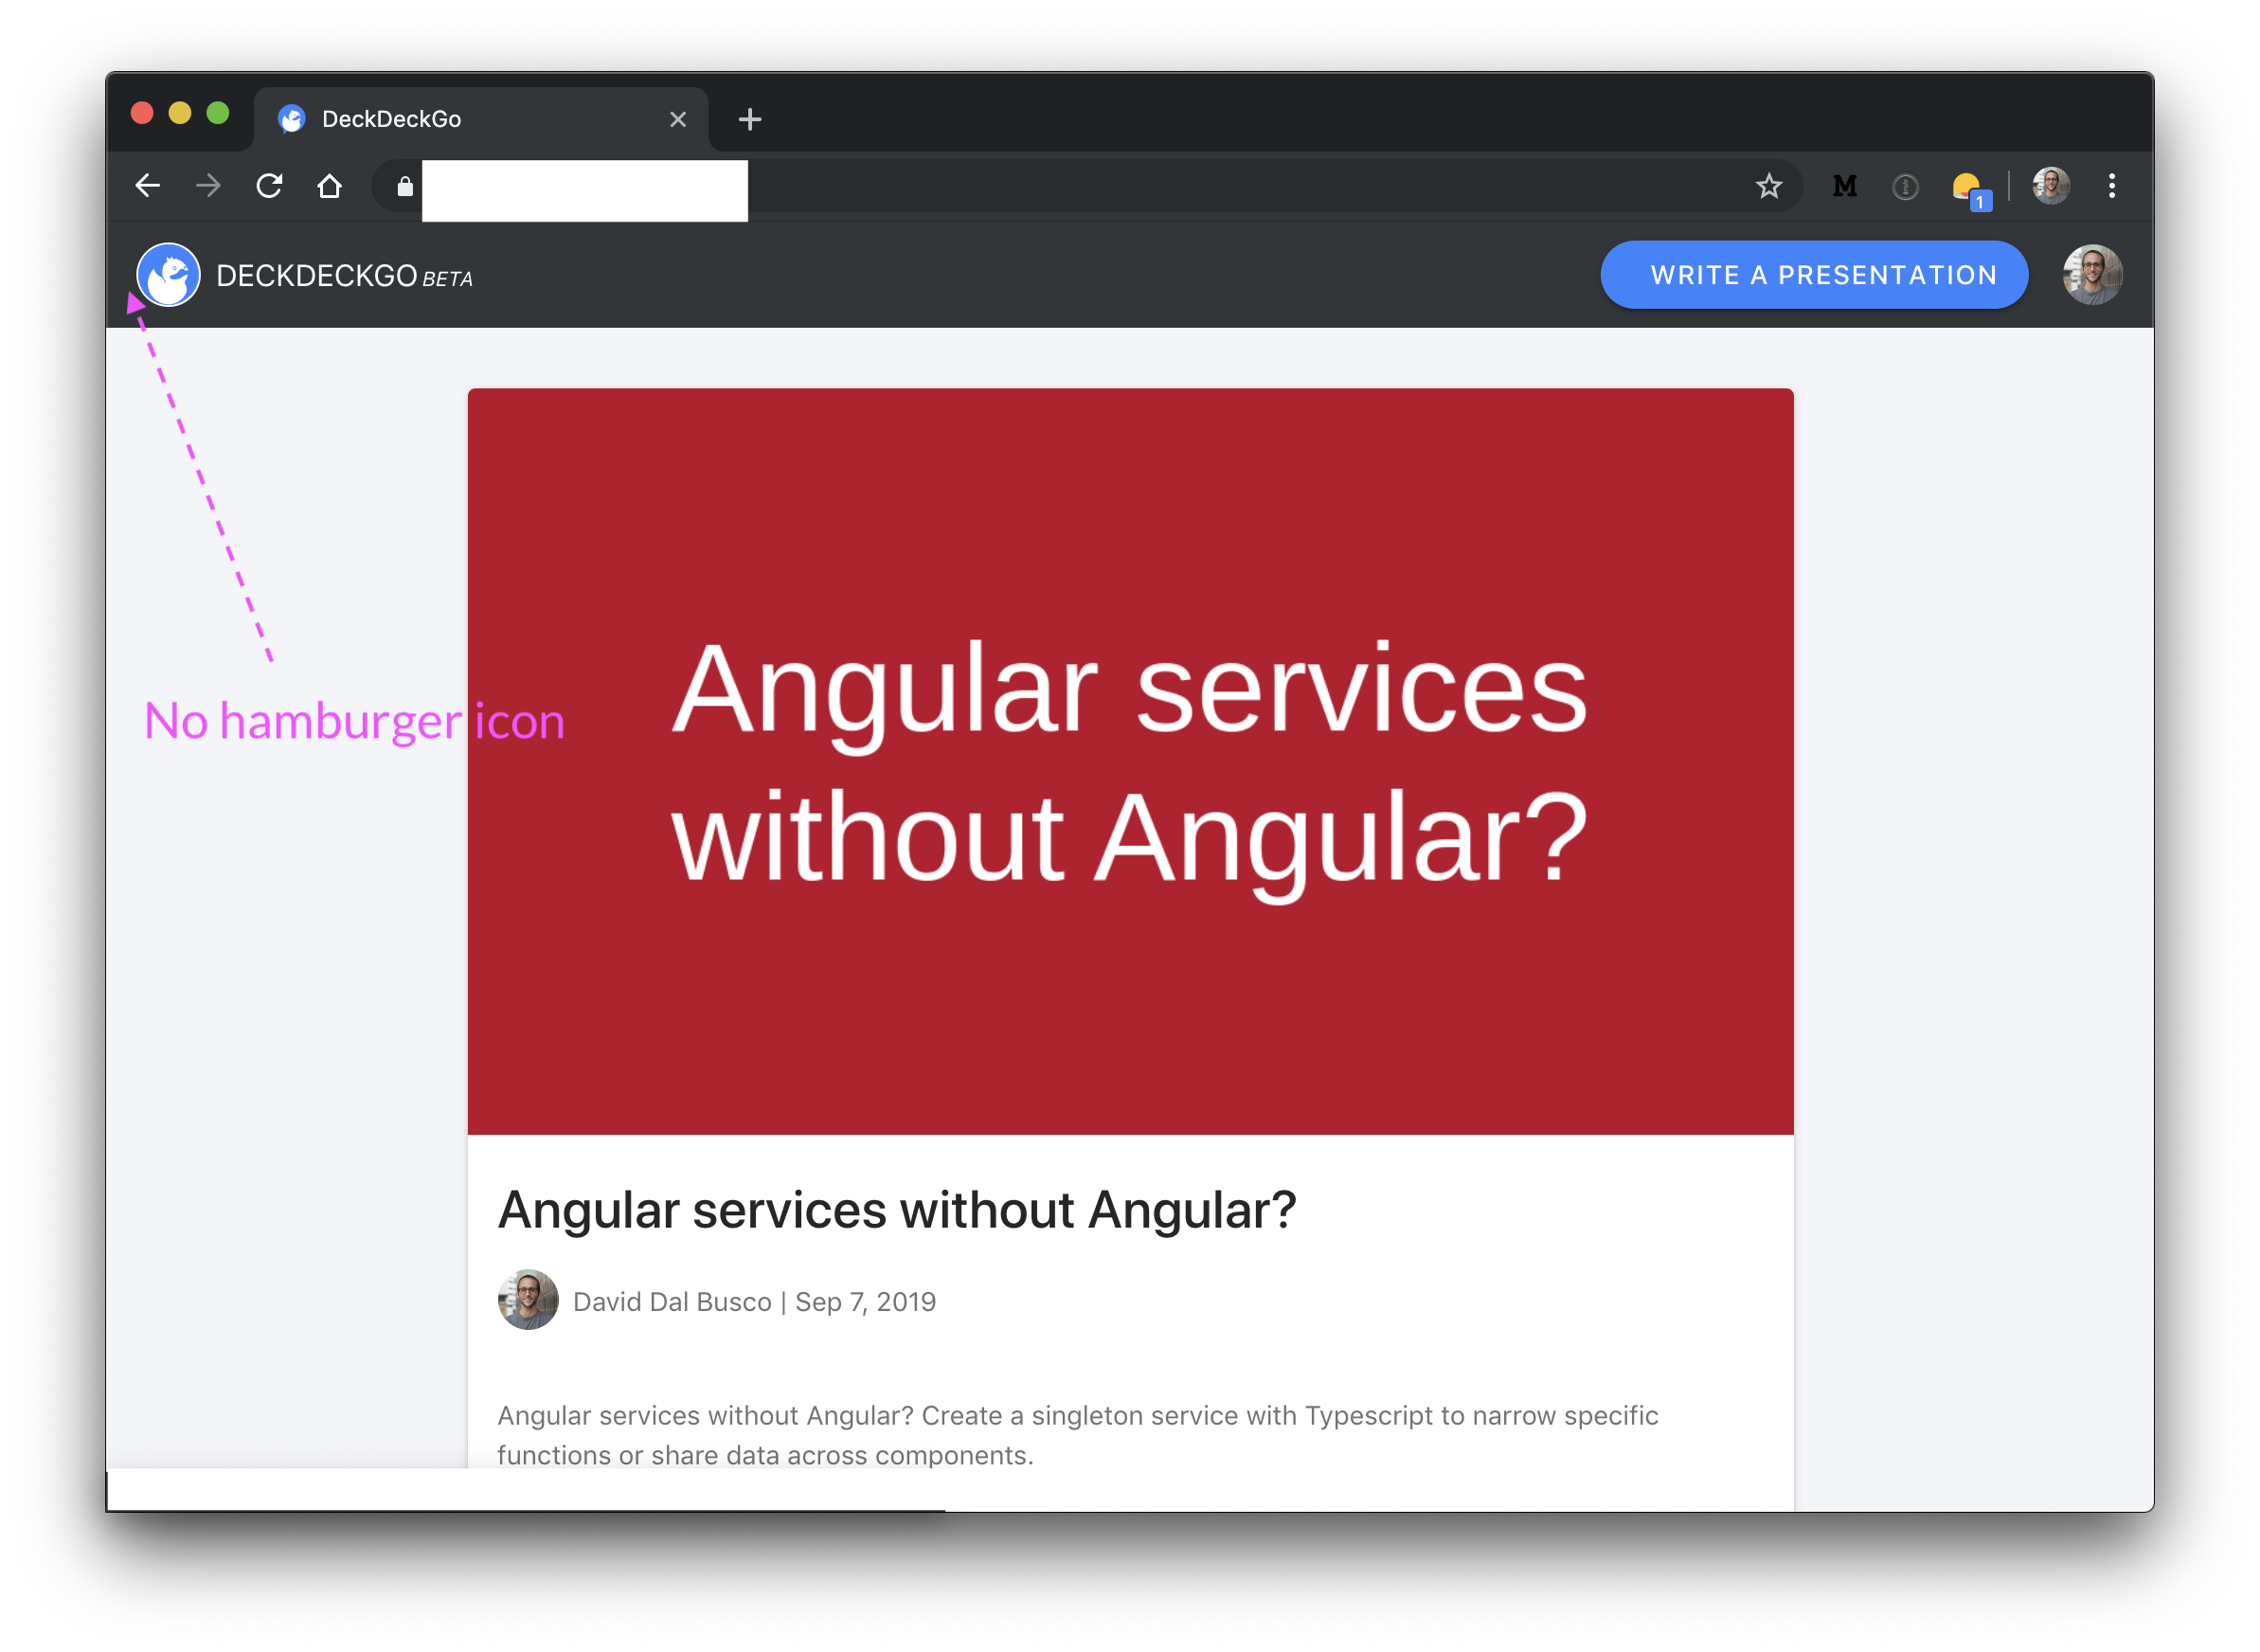
Task: Click the Write a Presentation button
Action: (x=1814, y=274)
